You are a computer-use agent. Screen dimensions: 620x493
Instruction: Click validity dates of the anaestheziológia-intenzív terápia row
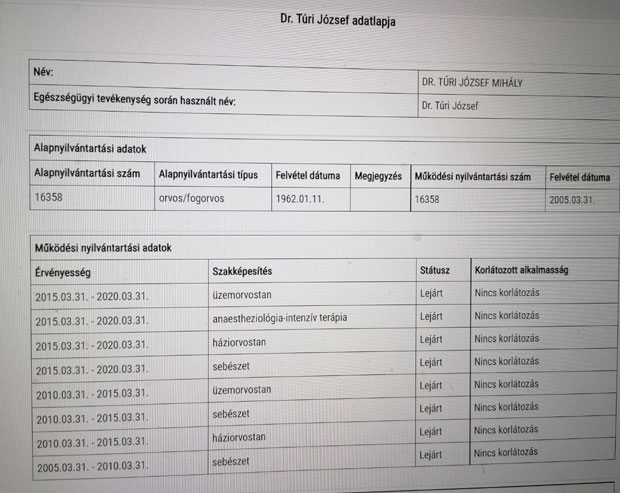[x=92, y=321]
